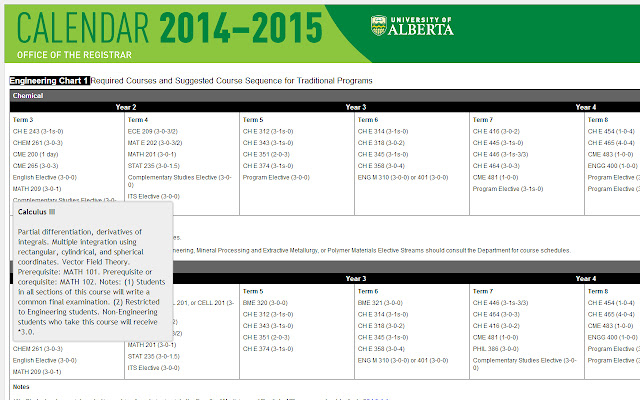Open ENGG 400 in Chemical chart Term 8
Screen dimensions: 640x400
click(x=613, y=166)
